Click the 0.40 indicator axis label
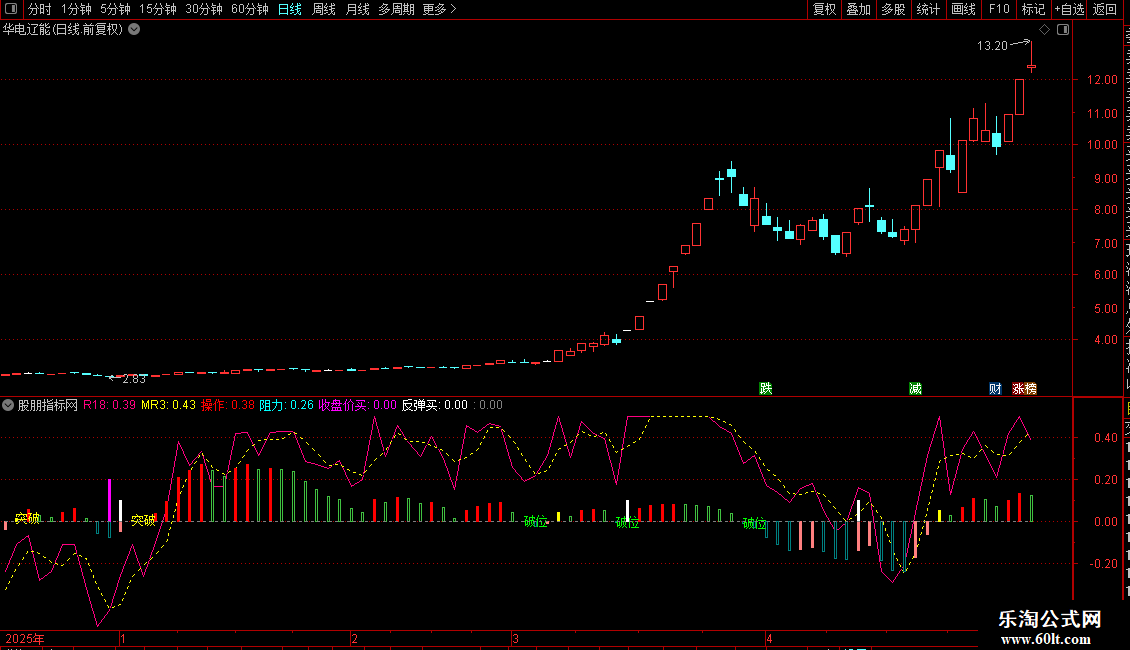The width and height of the screenshot is (1130, 650). point(1105,437)
